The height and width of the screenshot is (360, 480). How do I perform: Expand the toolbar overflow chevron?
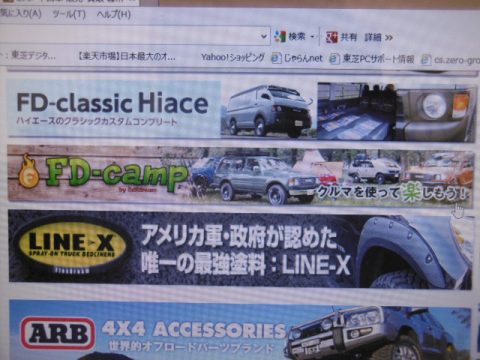[389, 38]
